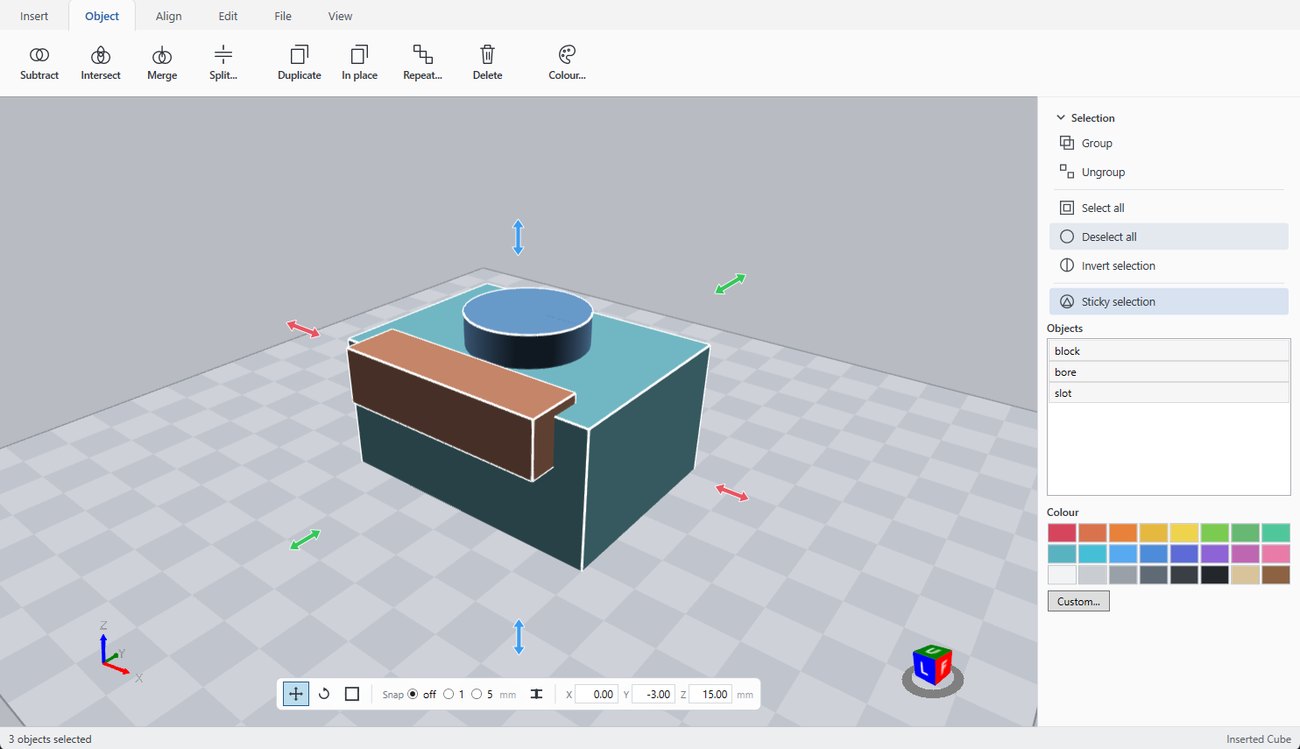The width and height of the screenshot is (1300, 749).
Task: Open the Split tool
Action: click(x=223, y=63)
